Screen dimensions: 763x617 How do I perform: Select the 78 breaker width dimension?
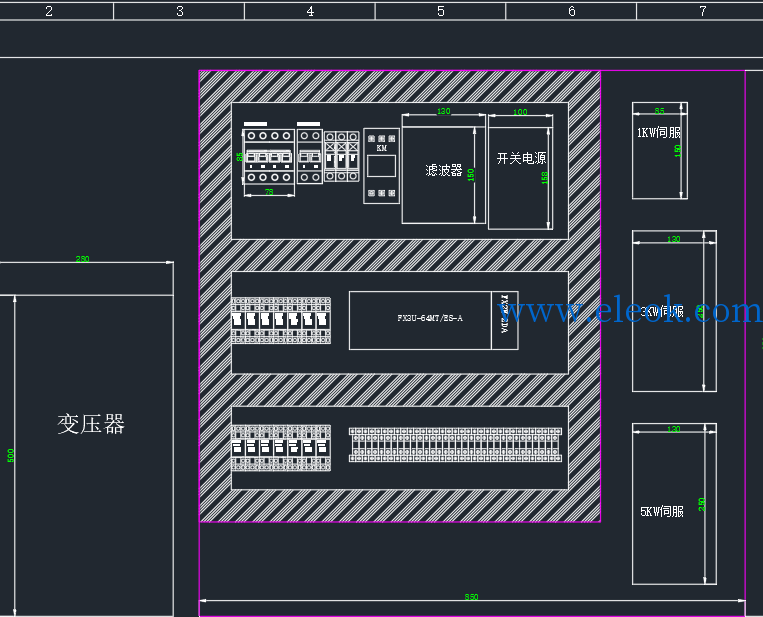point(269,192)
